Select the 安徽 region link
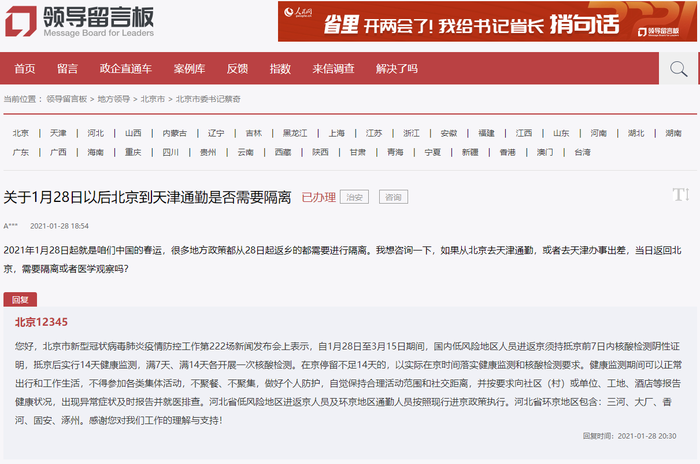Viewport: 700px width, 464px height. pos(449,133)
